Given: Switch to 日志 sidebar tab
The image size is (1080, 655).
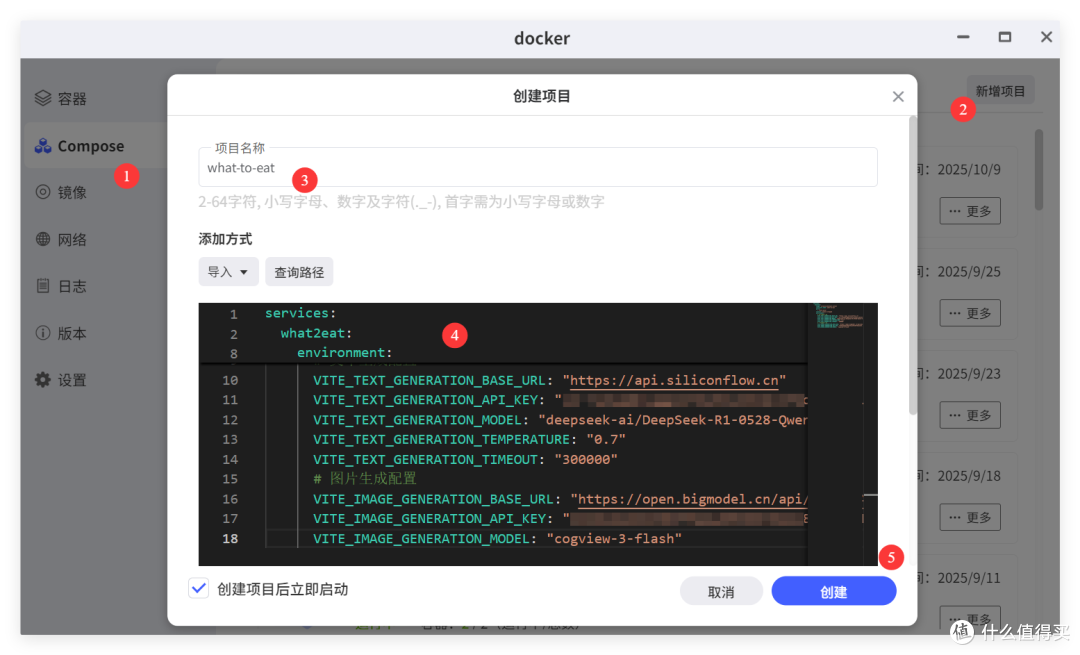Looking at the screenshot, I should (95, 286).
